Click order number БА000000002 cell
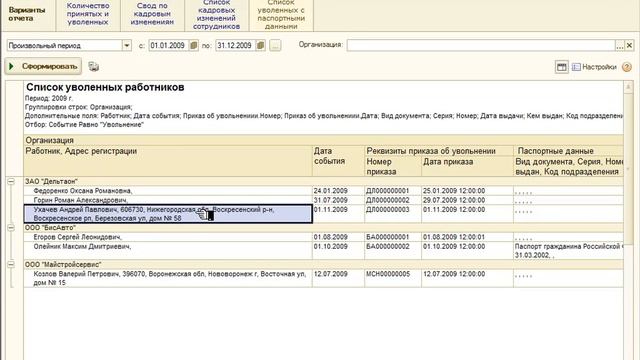The image size is (640, 360). click(x=393, y=251)
